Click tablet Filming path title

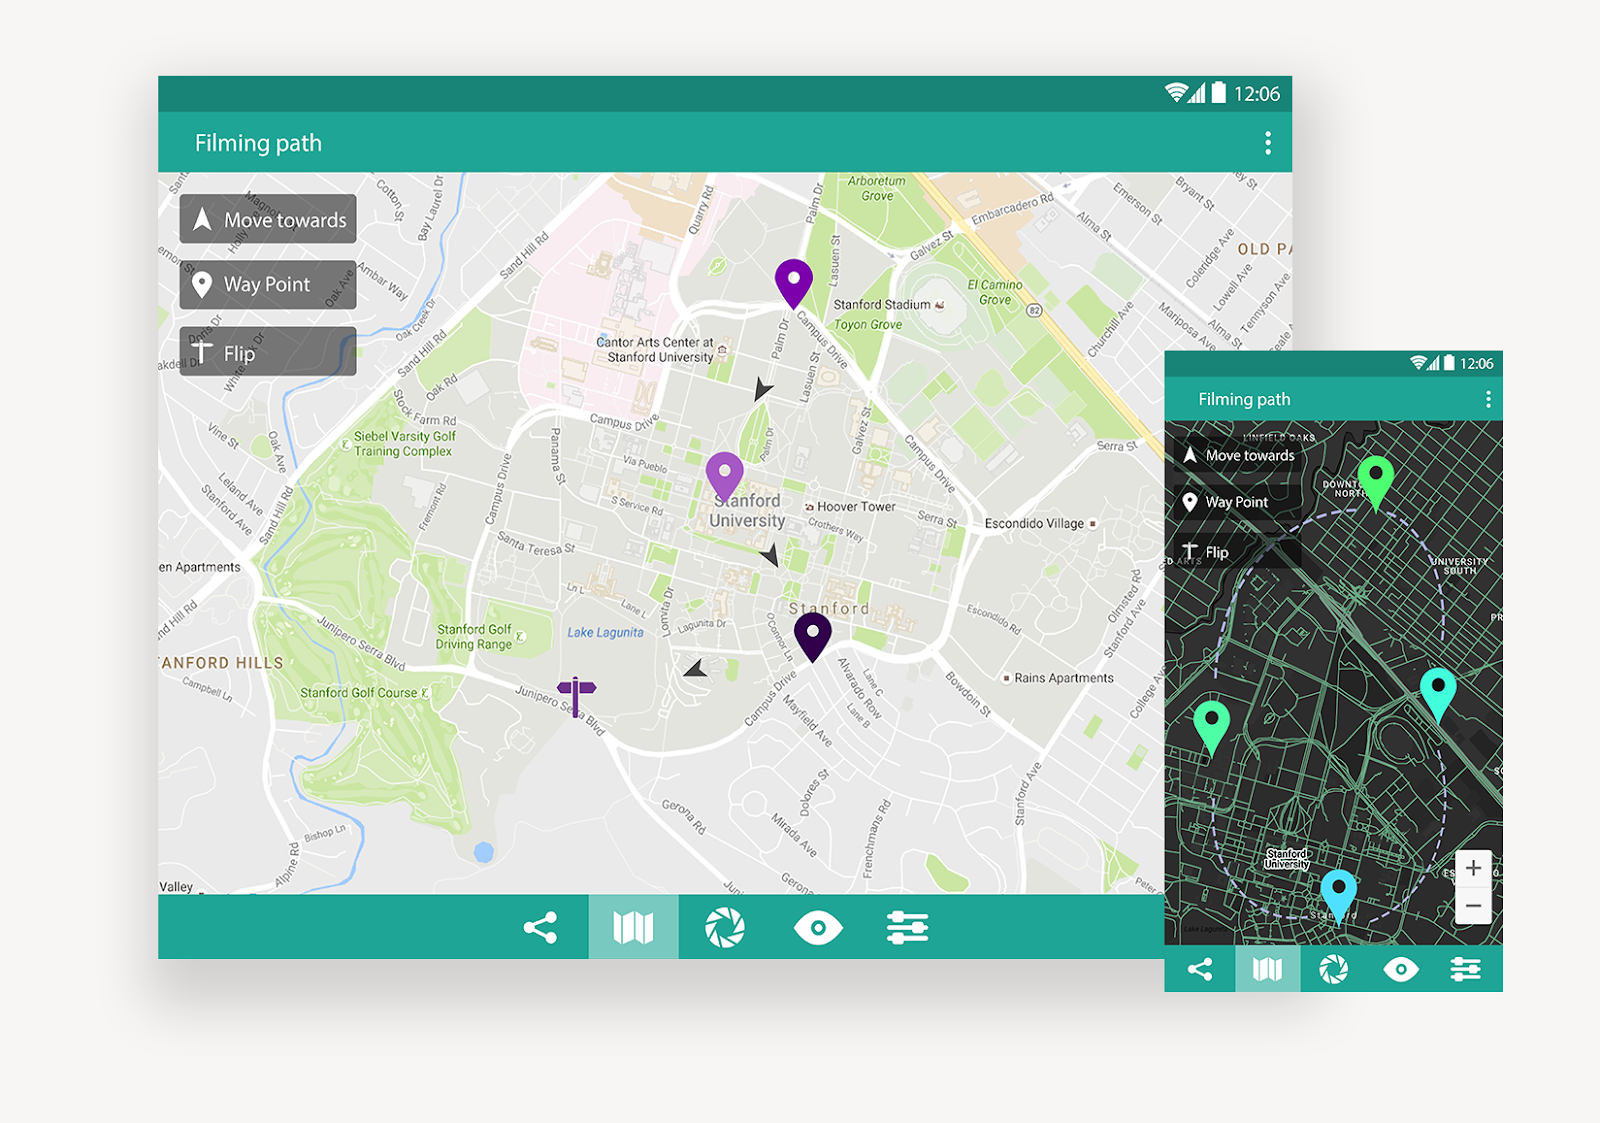tap(258, 143)
